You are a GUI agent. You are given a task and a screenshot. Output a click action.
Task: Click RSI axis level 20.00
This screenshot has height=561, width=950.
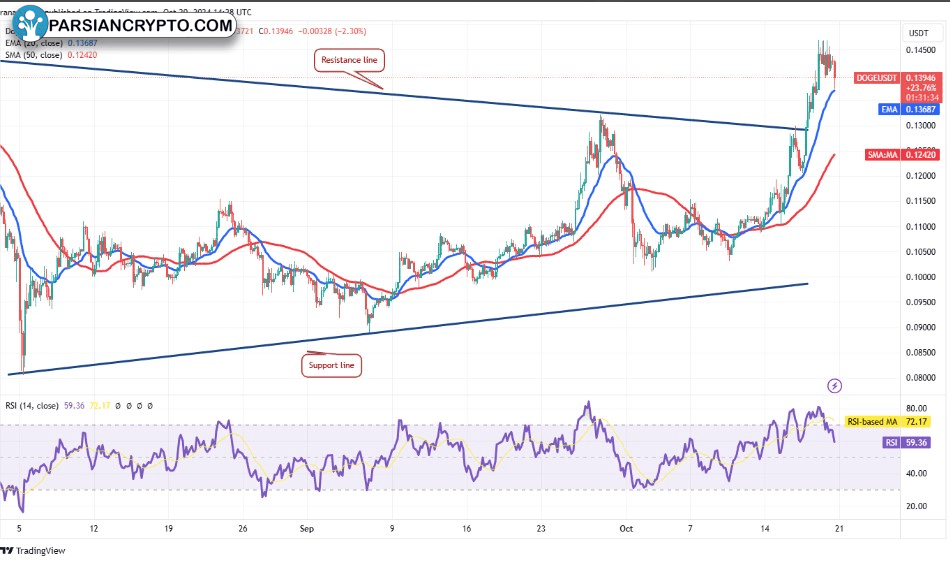(917, 506)
